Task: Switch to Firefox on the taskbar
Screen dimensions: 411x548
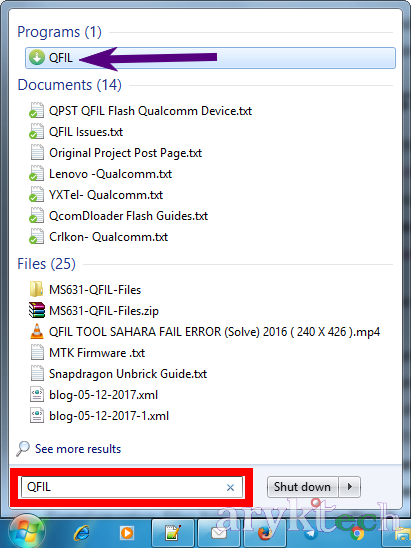Action: pos(265,533)
